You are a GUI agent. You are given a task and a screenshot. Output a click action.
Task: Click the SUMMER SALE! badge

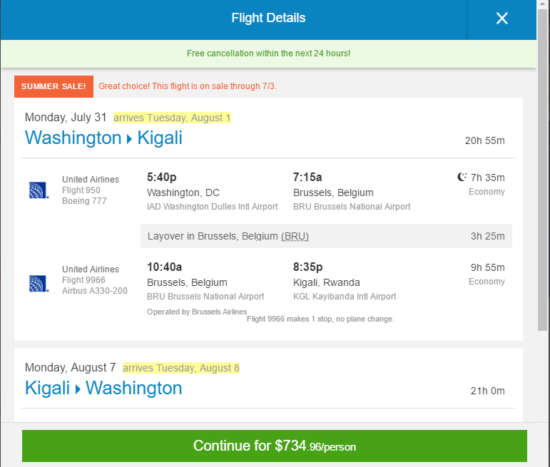[x=54, y=86]
